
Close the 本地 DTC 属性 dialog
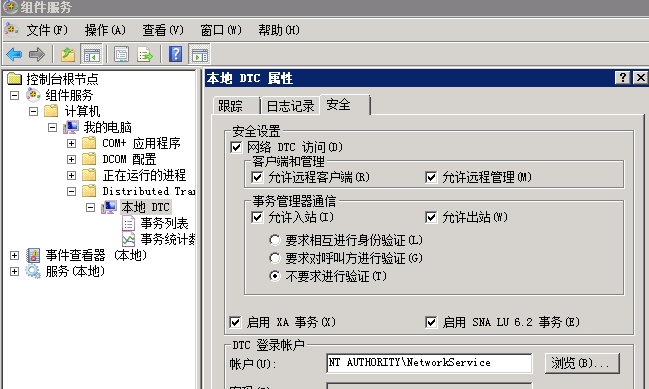coord(640,77)
